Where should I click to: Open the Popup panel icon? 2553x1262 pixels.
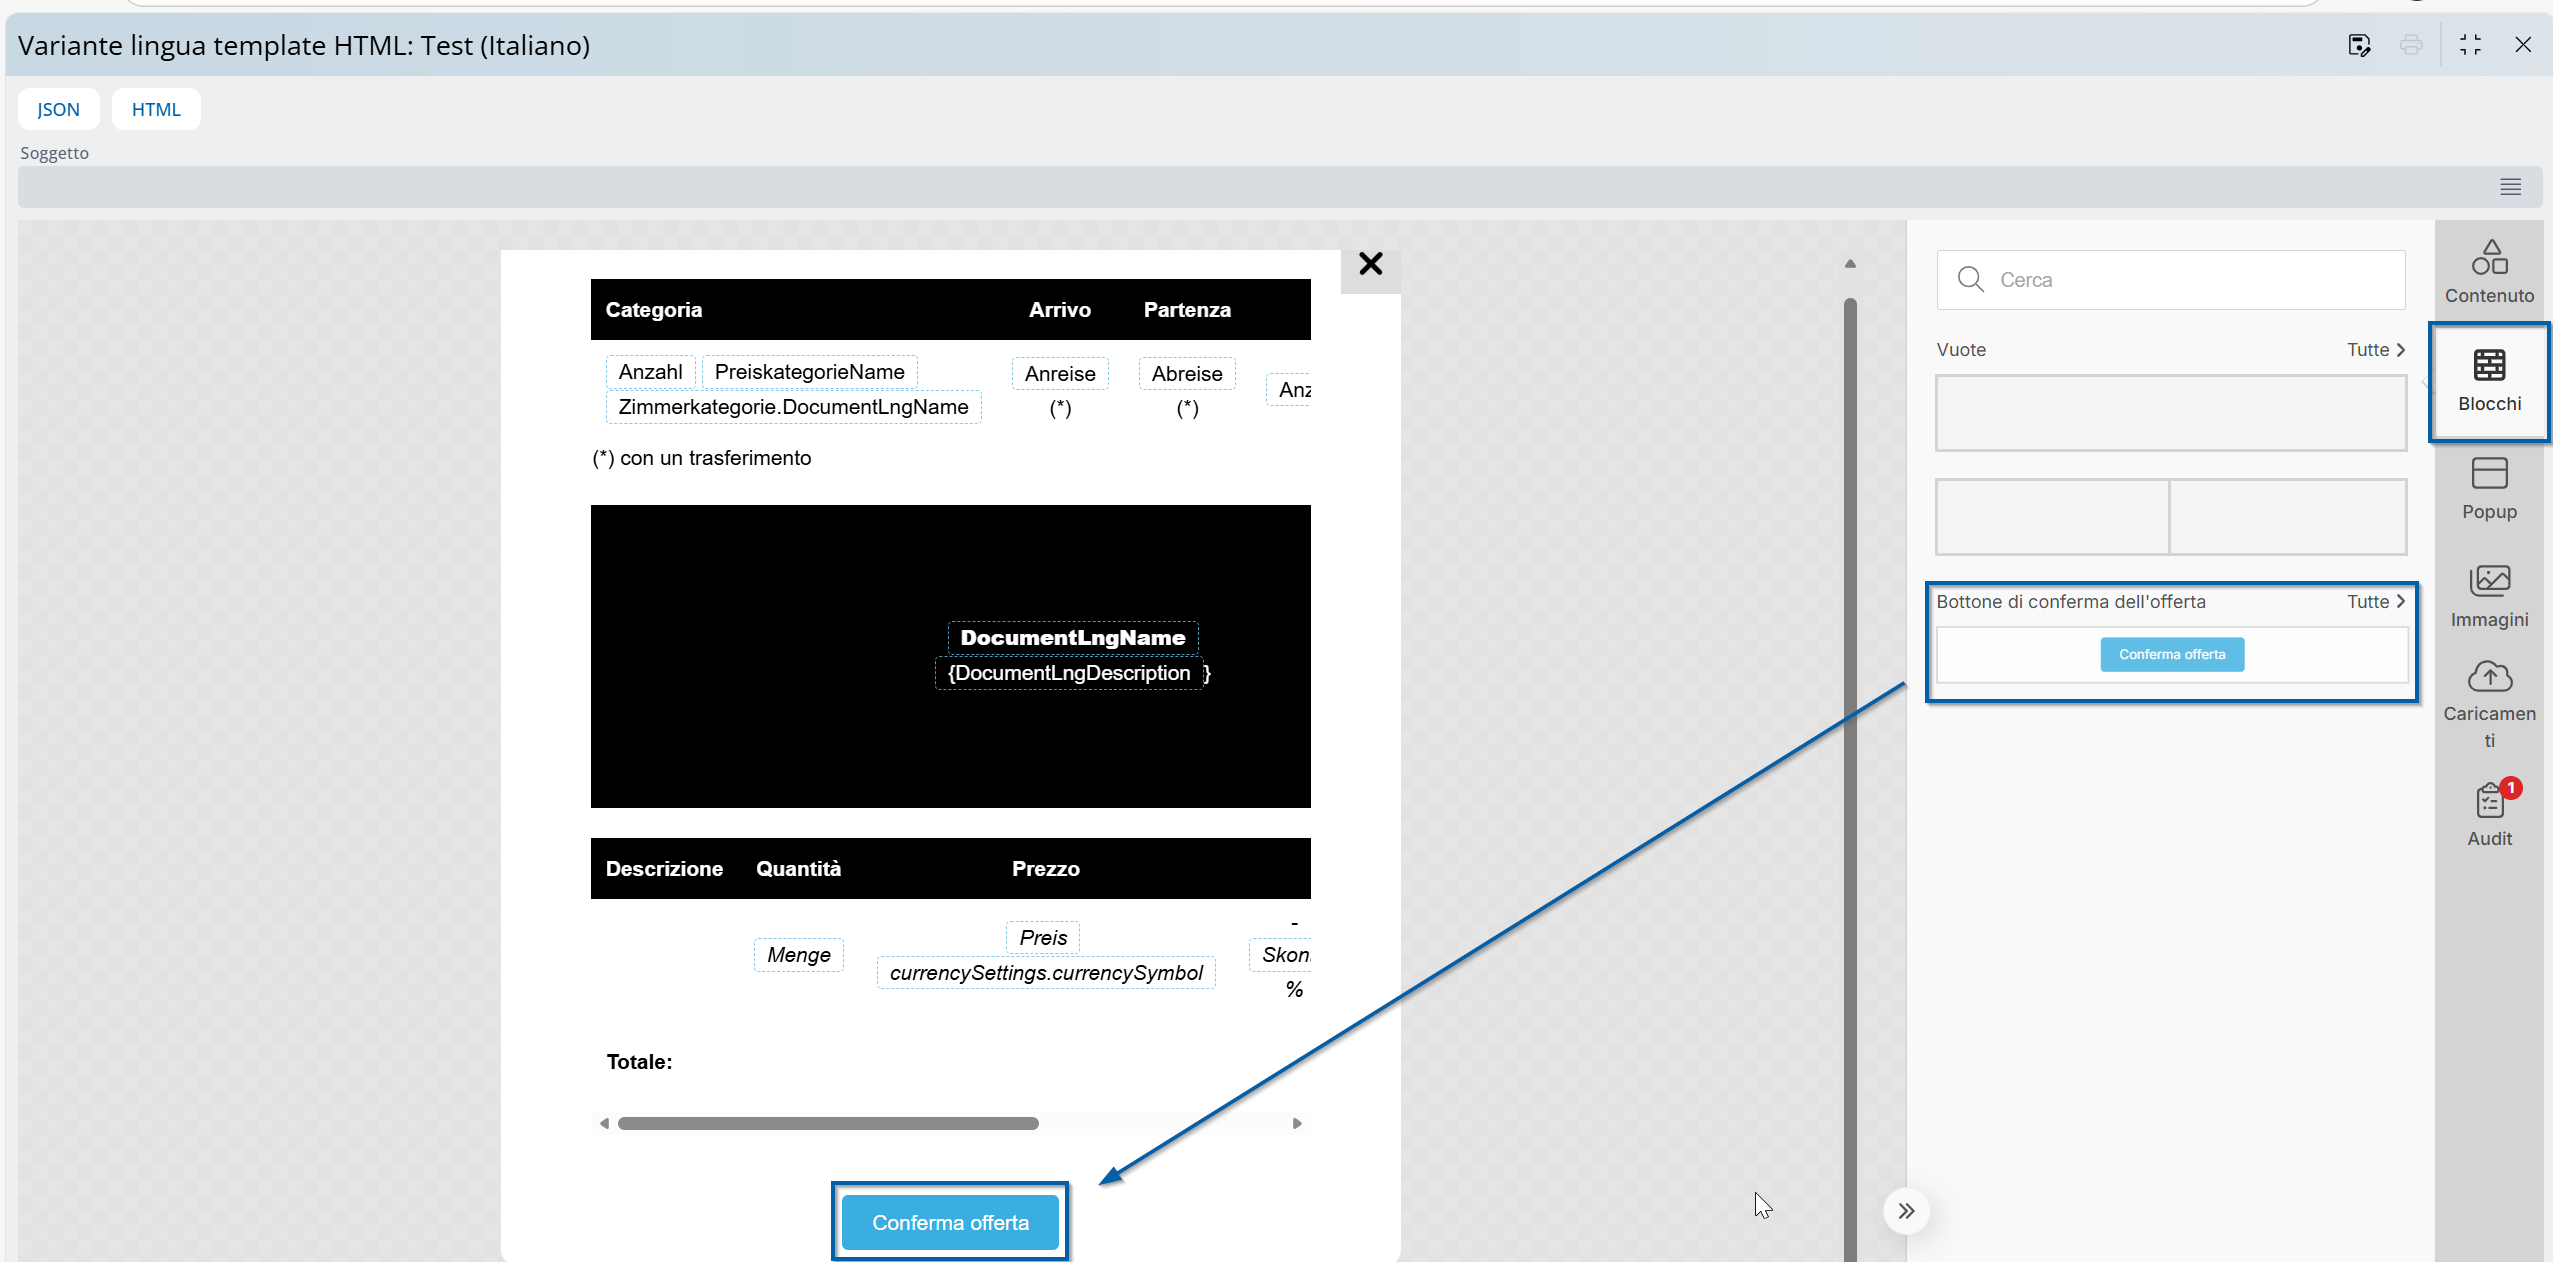(x=2489, y=489)
